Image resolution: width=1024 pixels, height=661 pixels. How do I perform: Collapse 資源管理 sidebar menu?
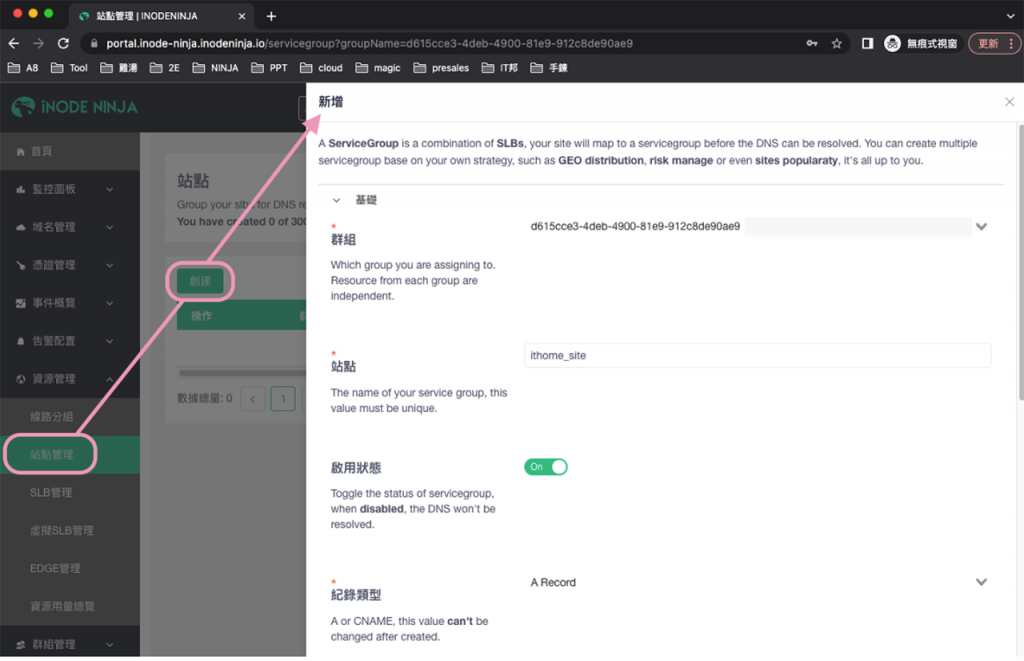[70, 379]
